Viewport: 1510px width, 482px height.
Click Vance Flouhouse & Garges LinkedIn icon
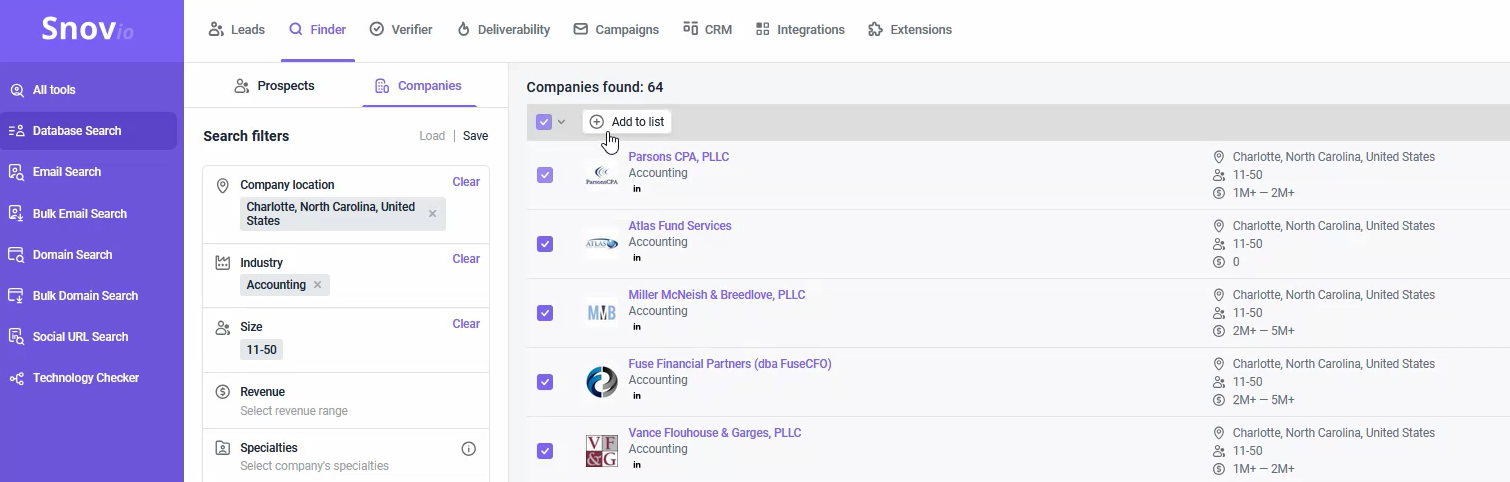pos(636,465)
